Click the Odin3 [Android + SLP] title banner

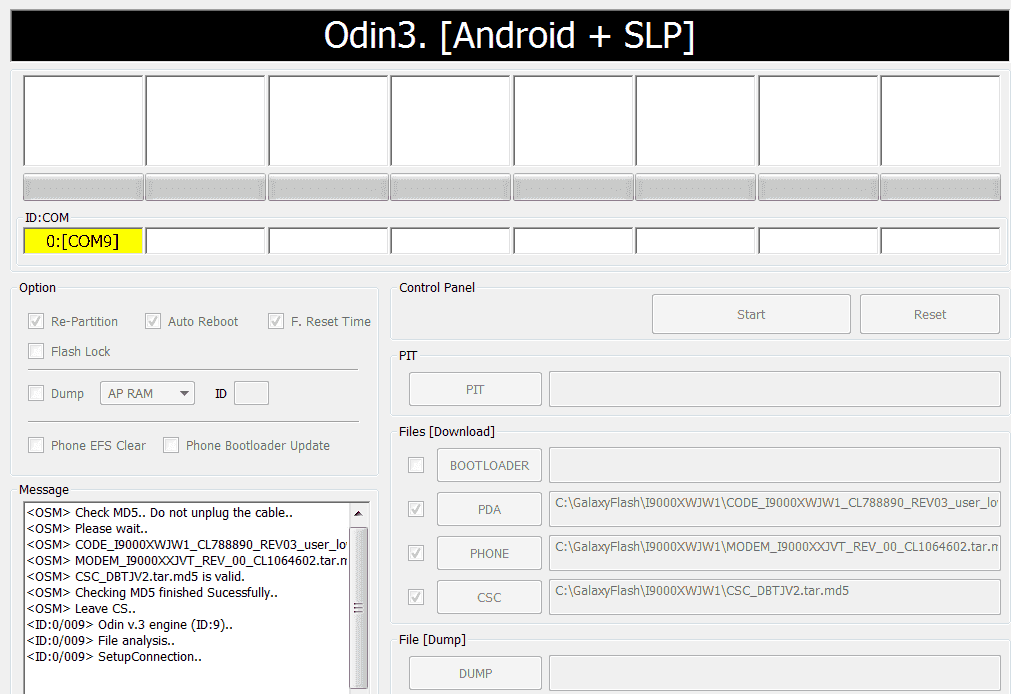(x=508, y=35)
